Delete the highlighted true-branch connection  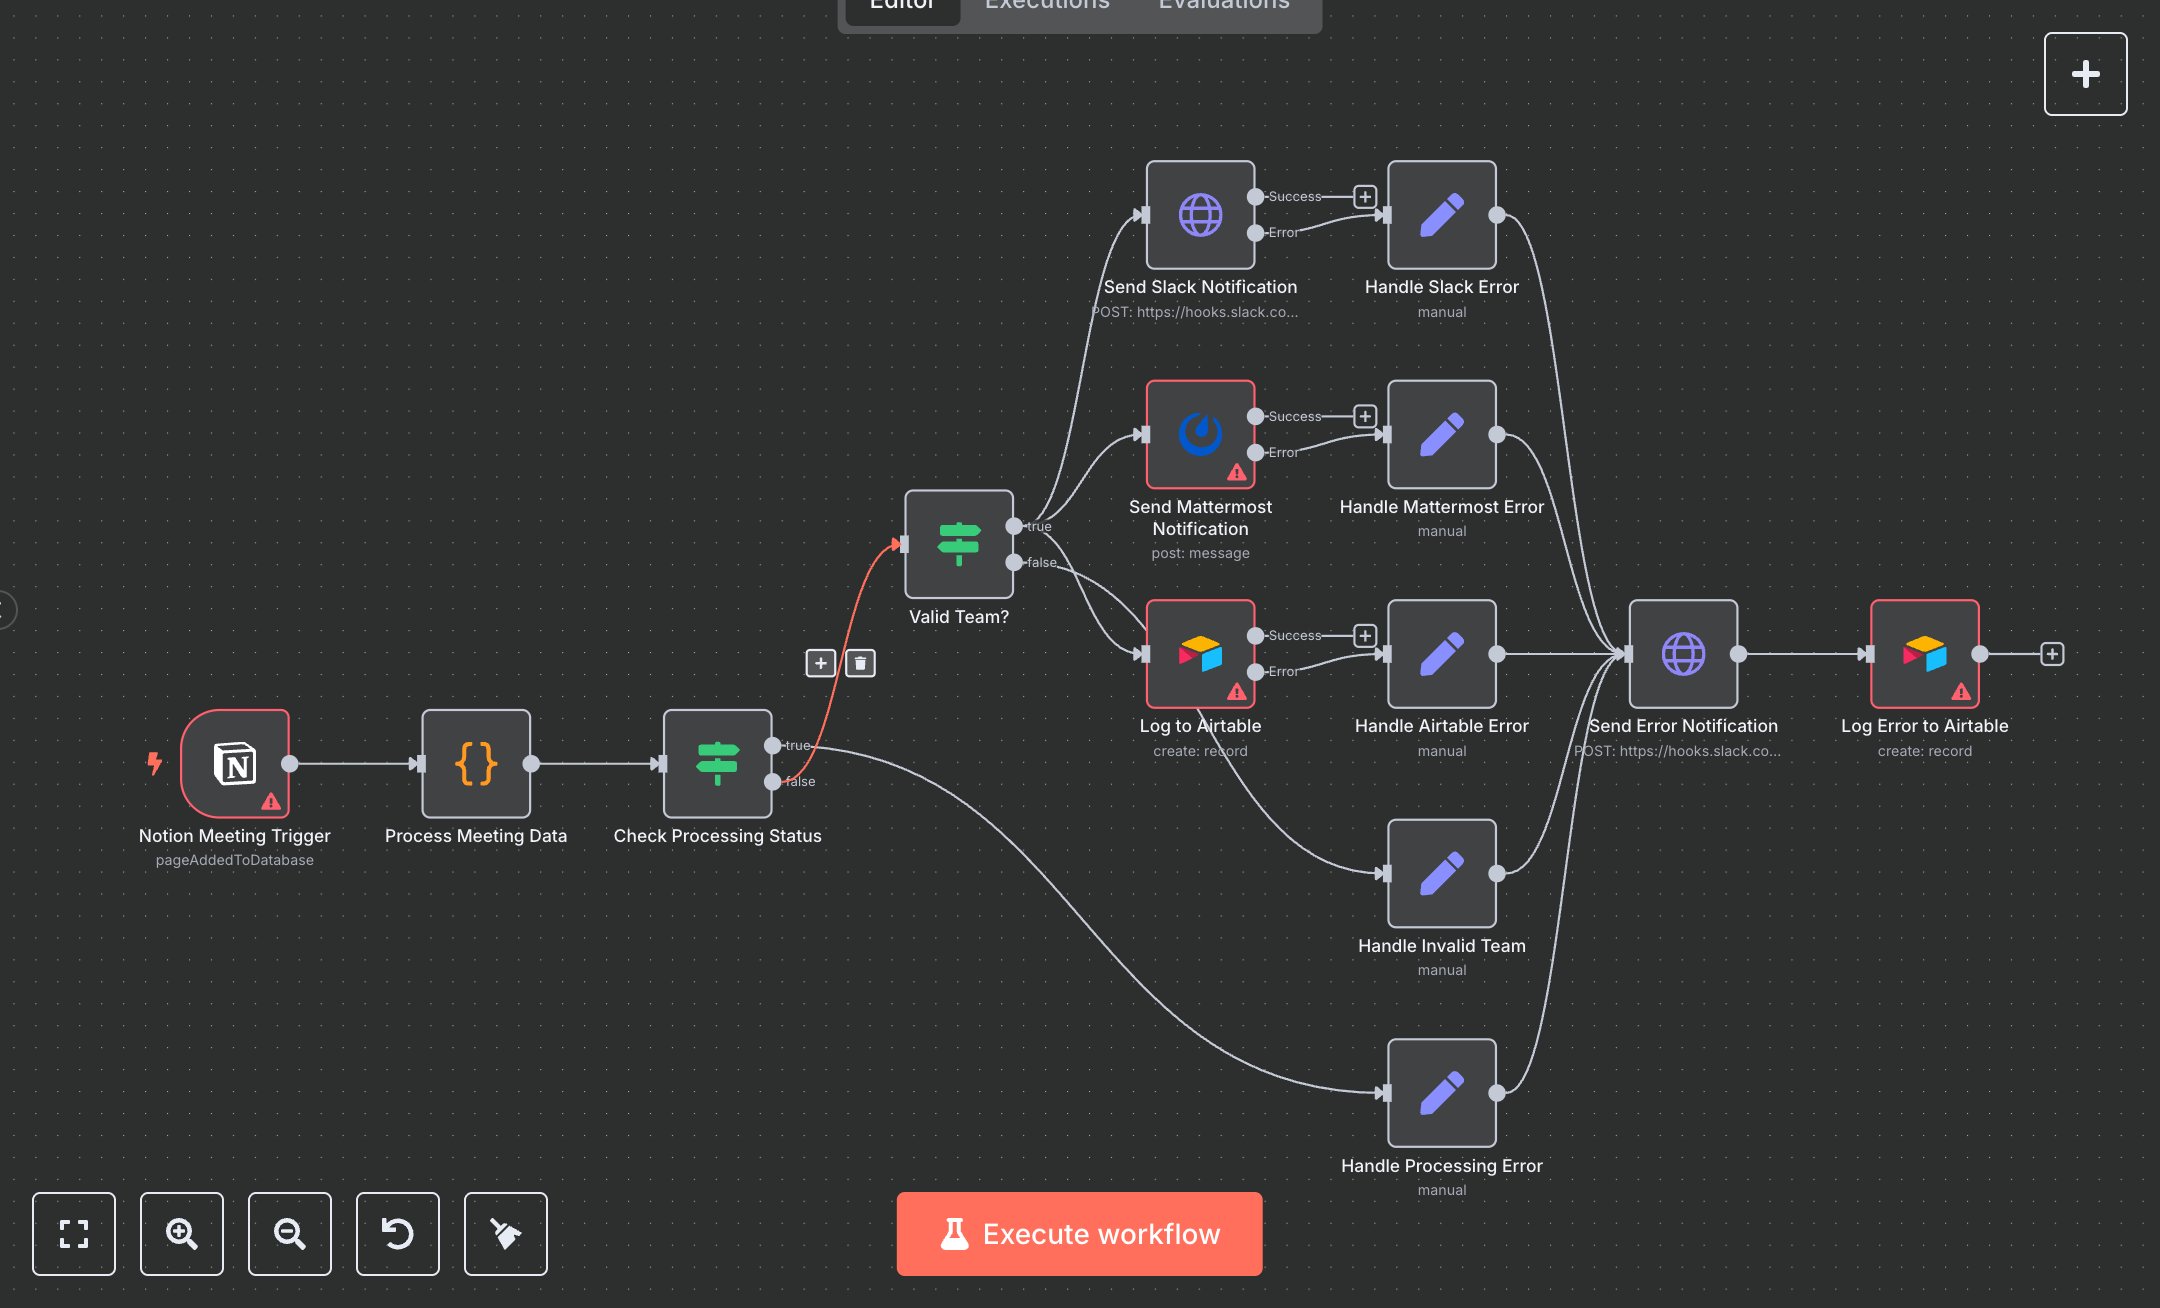tap(859, 663)
